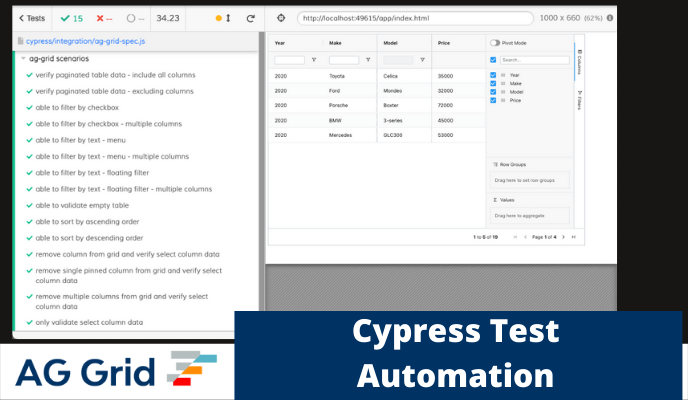
Task: Toggle the select-all columns checkbox
Action: point(493,60)
